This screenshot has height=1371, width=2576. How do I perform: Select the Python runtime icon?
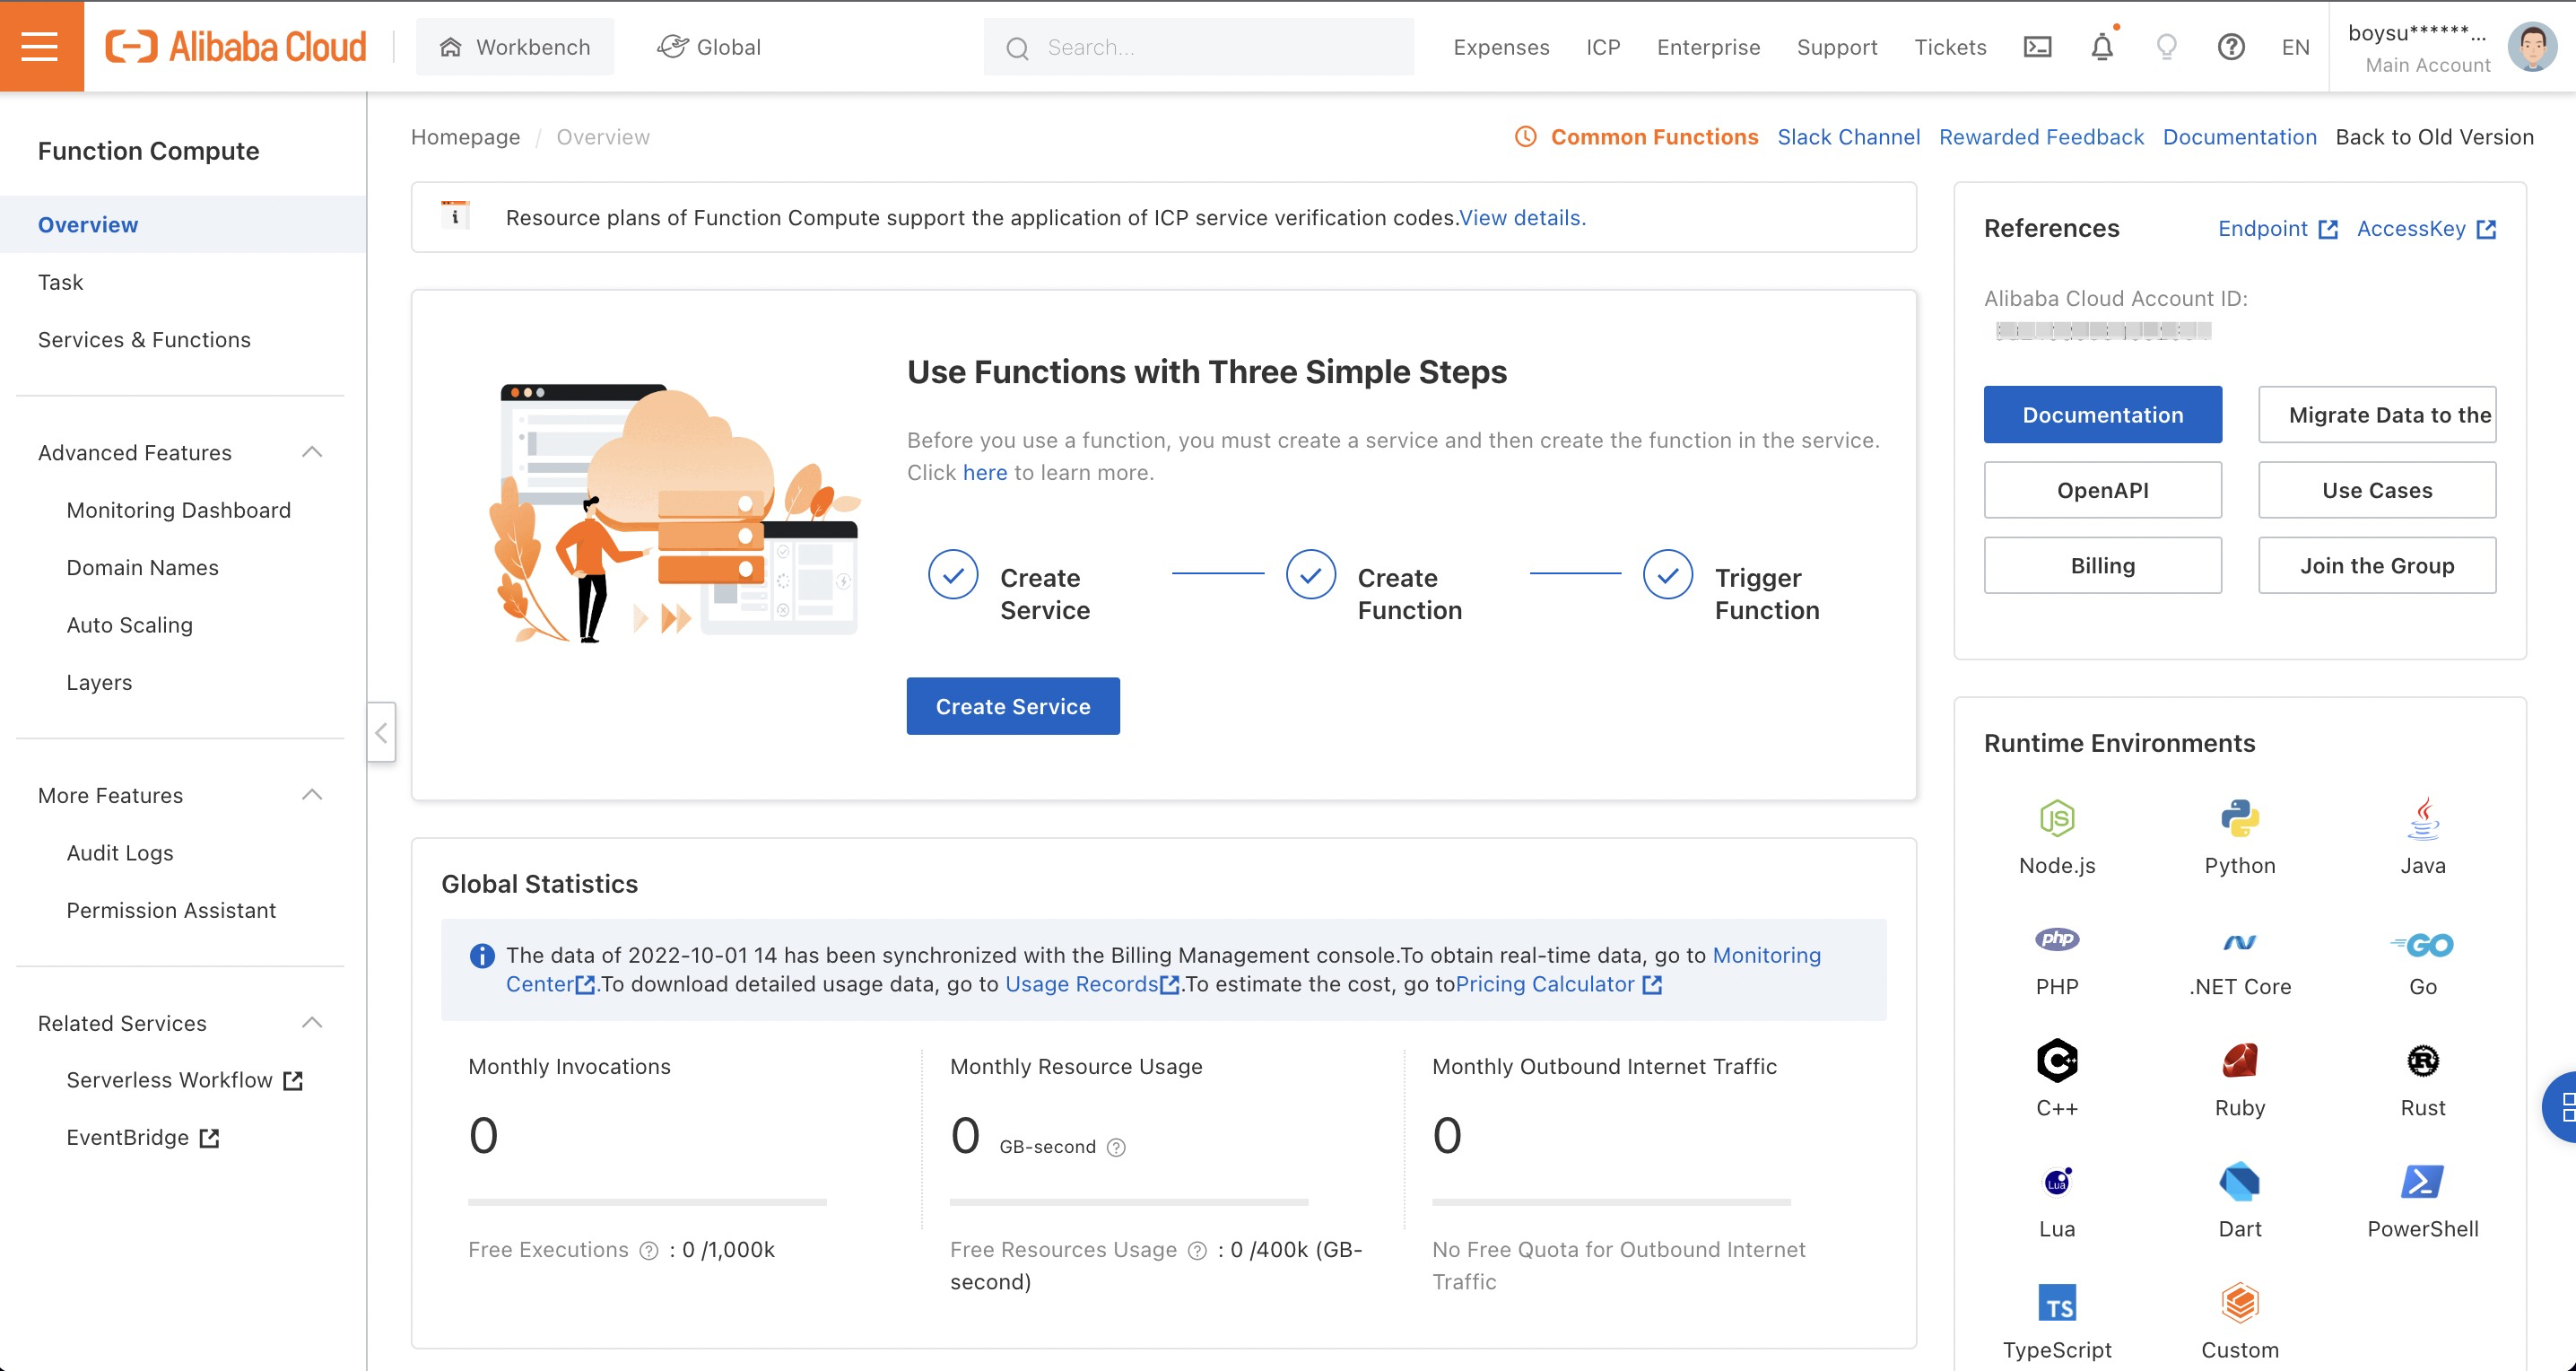[2239, 819]
